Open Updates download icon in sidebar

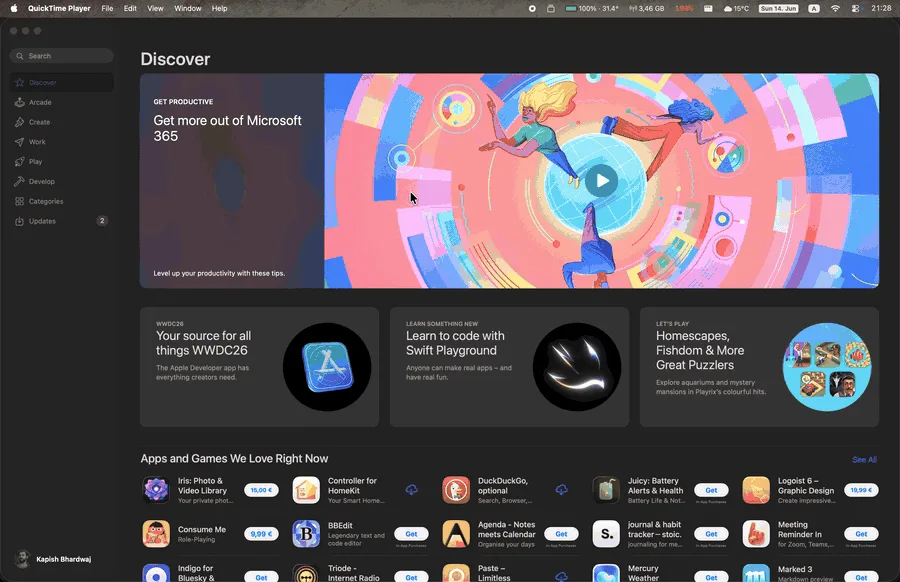(x=20, y=221)
